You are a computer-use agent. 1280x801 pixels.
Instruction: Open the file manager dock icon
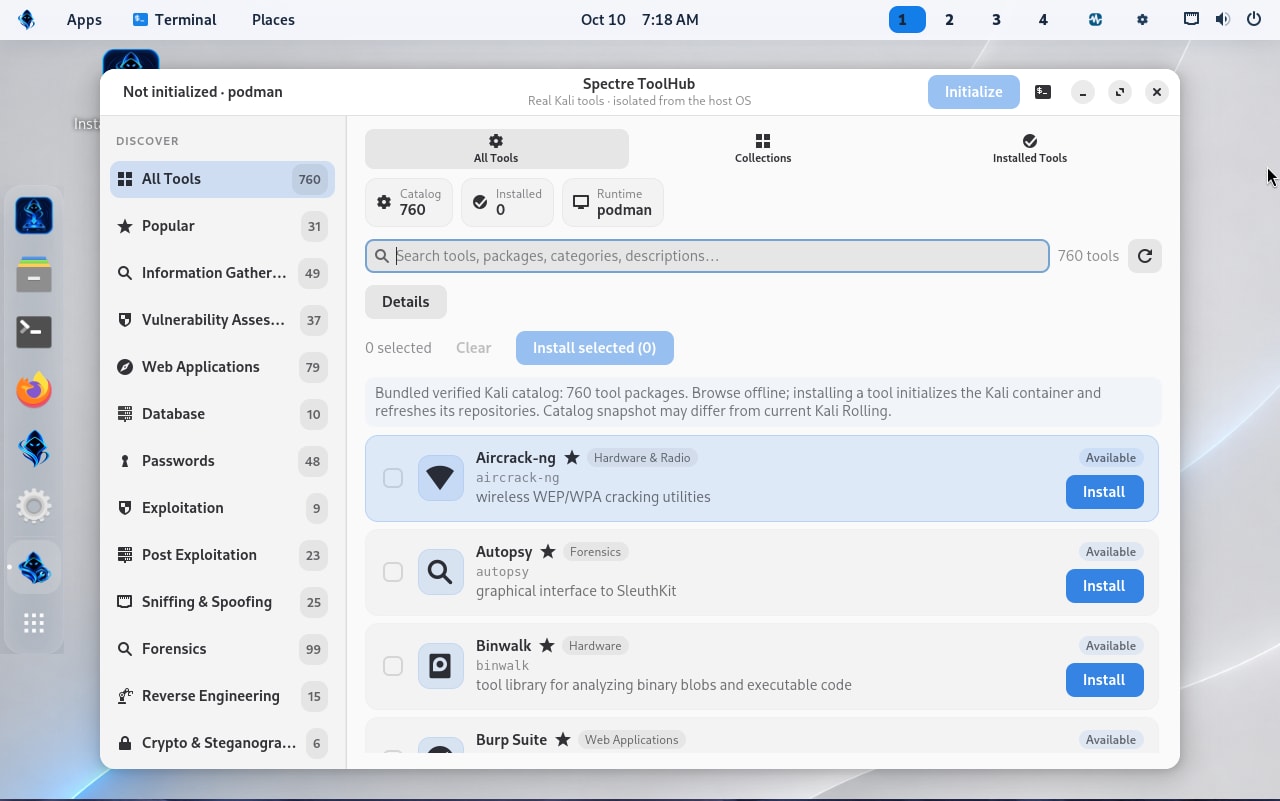34,274
